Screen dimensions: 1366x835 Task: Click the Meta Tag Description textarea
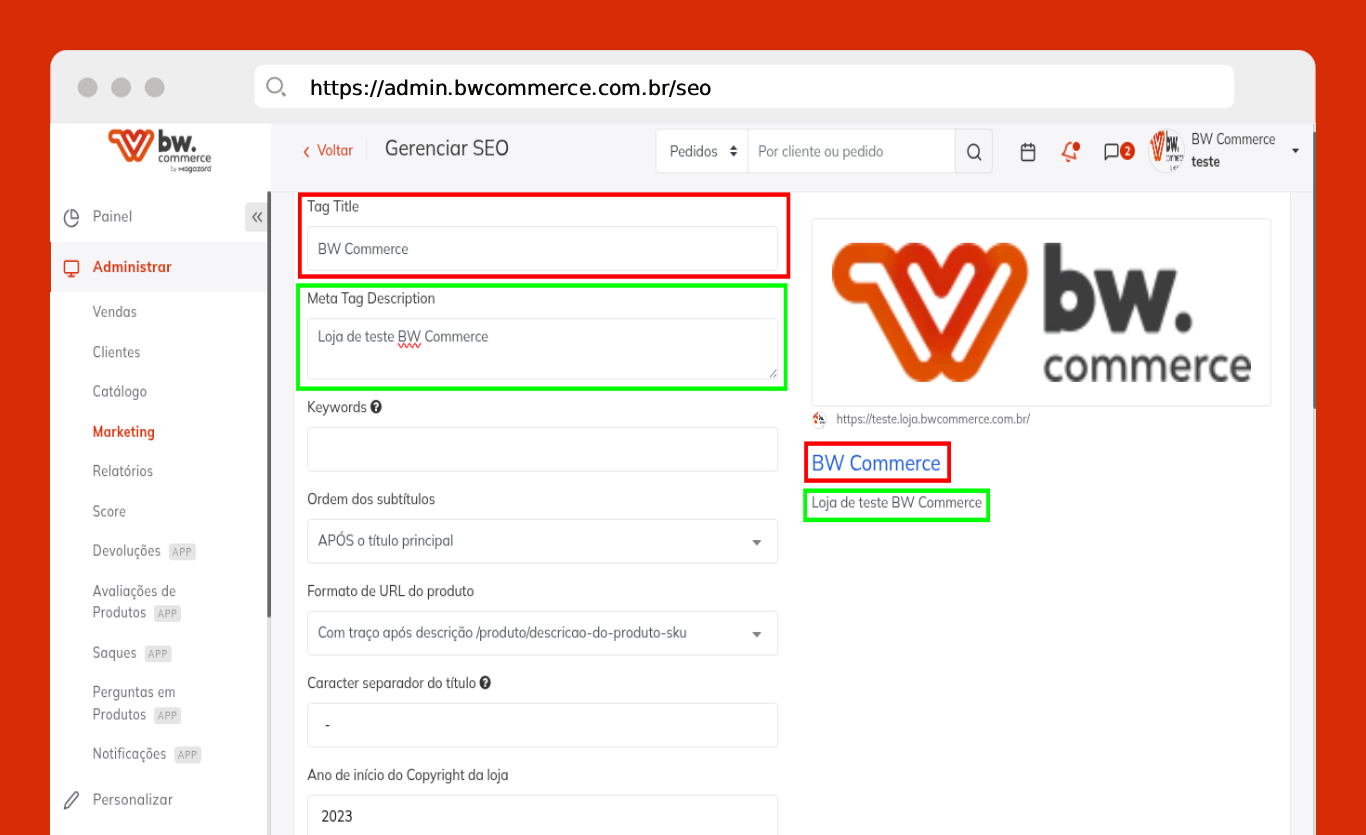[542, 348]
